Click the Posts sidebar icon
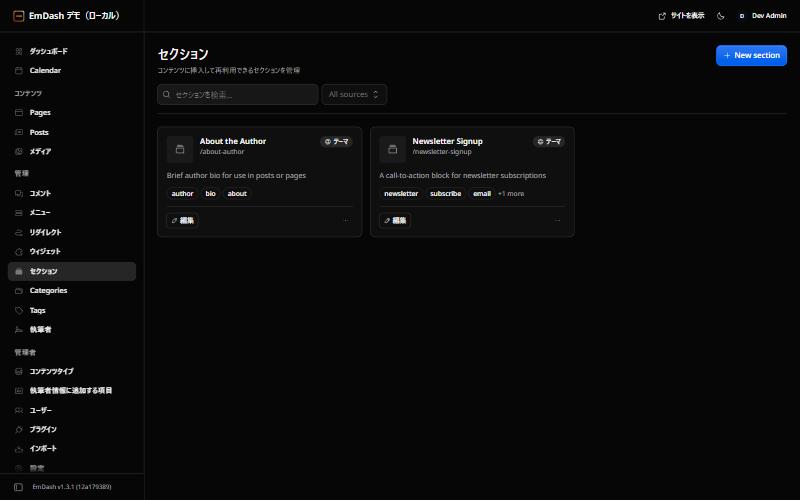 click(x=19, y=132)
